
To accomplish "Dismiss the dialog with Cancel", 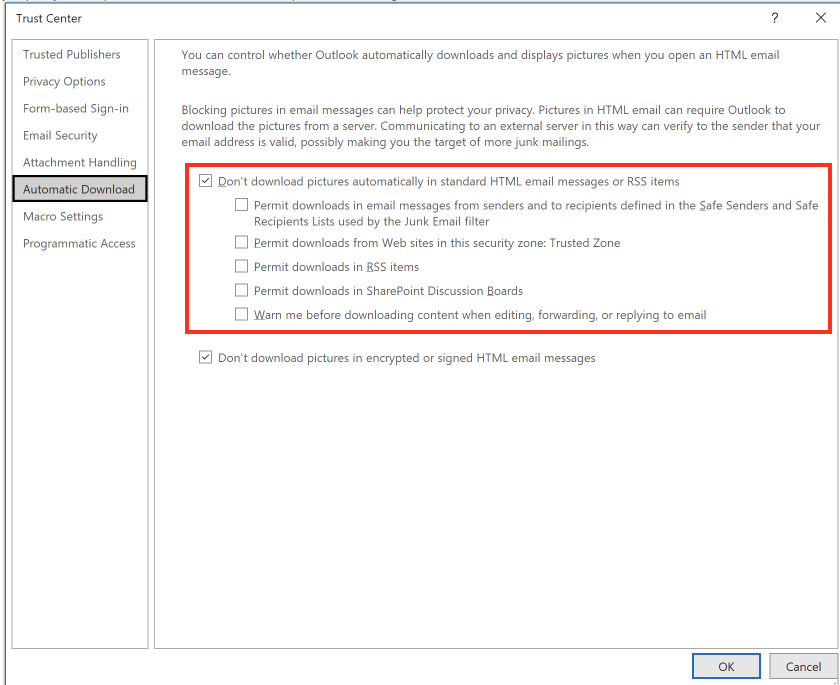I will [x=803, y=666].
